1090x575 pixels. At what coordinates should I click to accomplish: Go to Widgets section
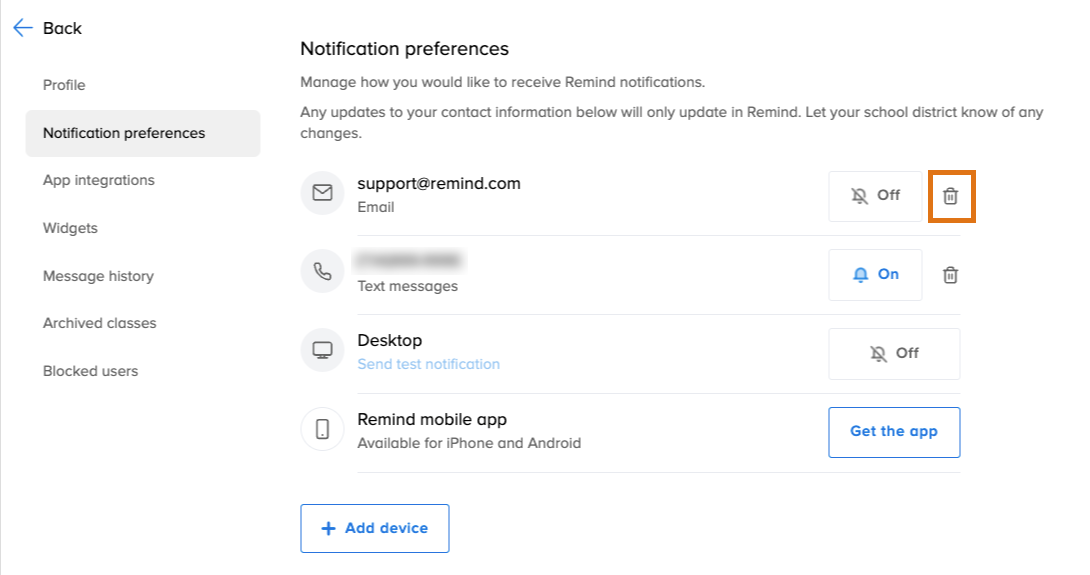70,228
